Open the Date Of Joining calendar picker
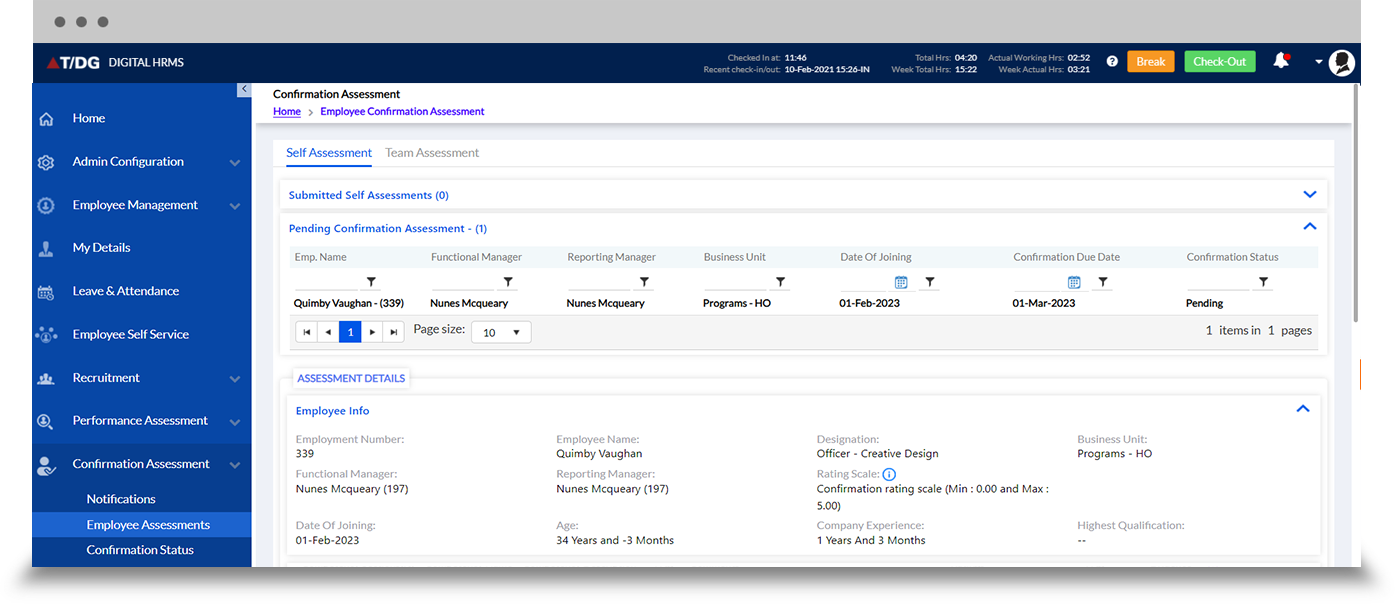This screenshot has width=1395, height=604. 900,283
